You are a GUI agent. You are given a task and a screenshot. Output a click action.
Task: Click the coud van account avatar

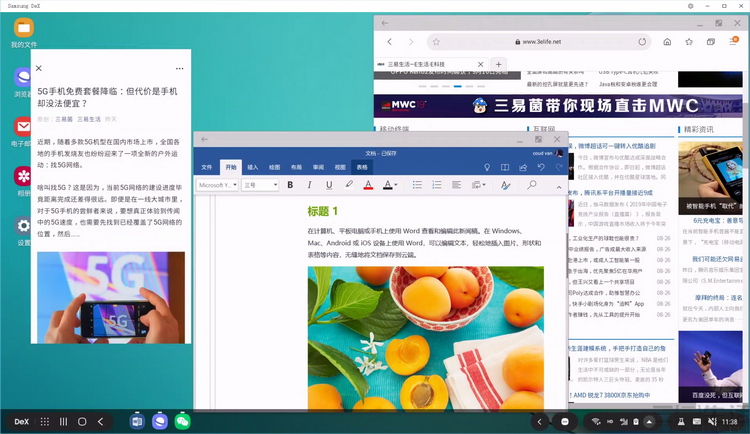559,153
